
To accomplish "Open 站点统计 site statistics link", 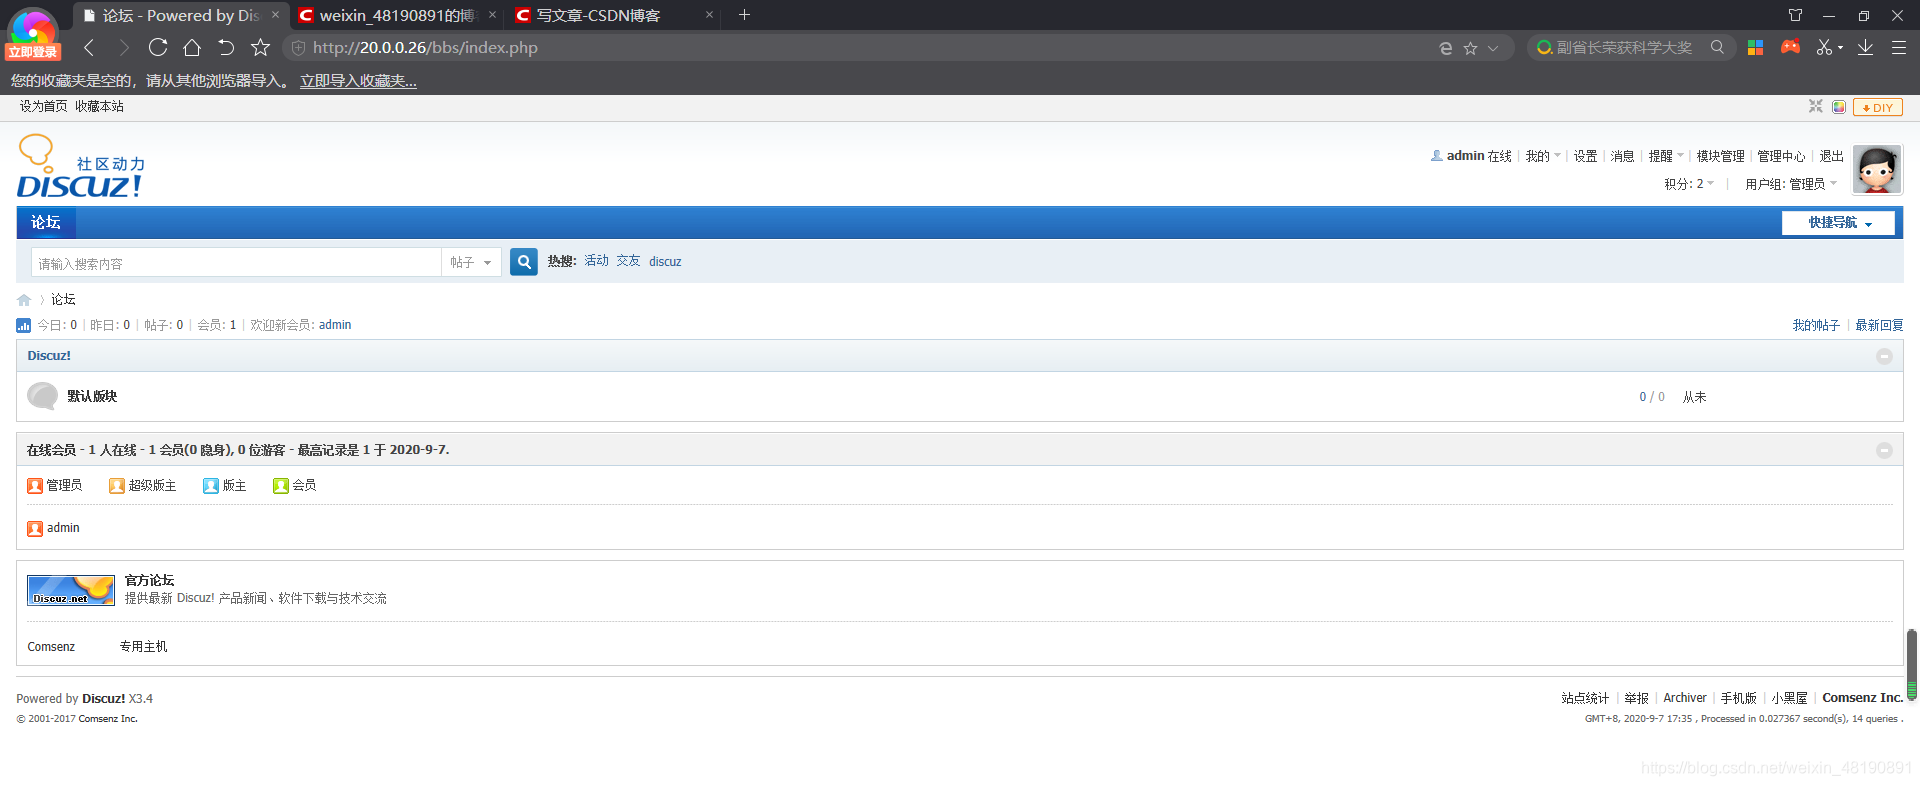I will (x=1585, y=698).
